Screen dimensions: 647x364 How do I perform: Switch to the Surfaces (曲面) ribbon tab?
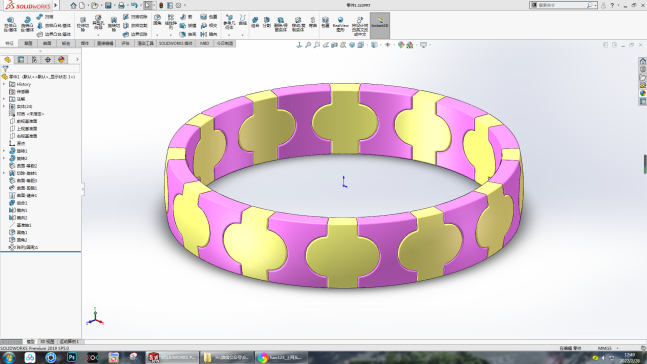(47, 43)
